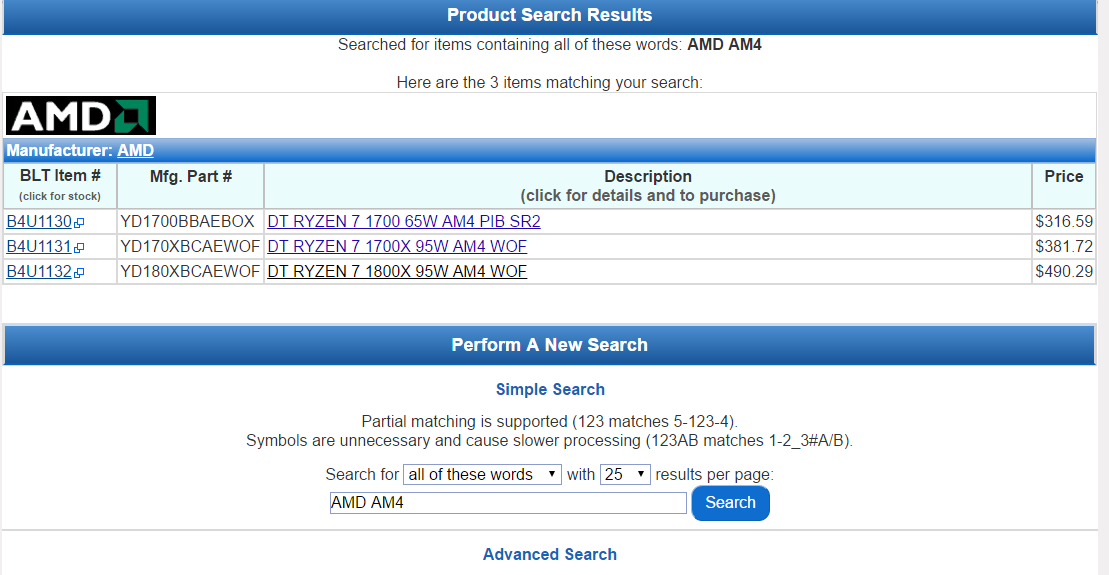Expand the 25 results per page dropdown
The width and height of the screenshot is (1109, 575).
point(625,475)
